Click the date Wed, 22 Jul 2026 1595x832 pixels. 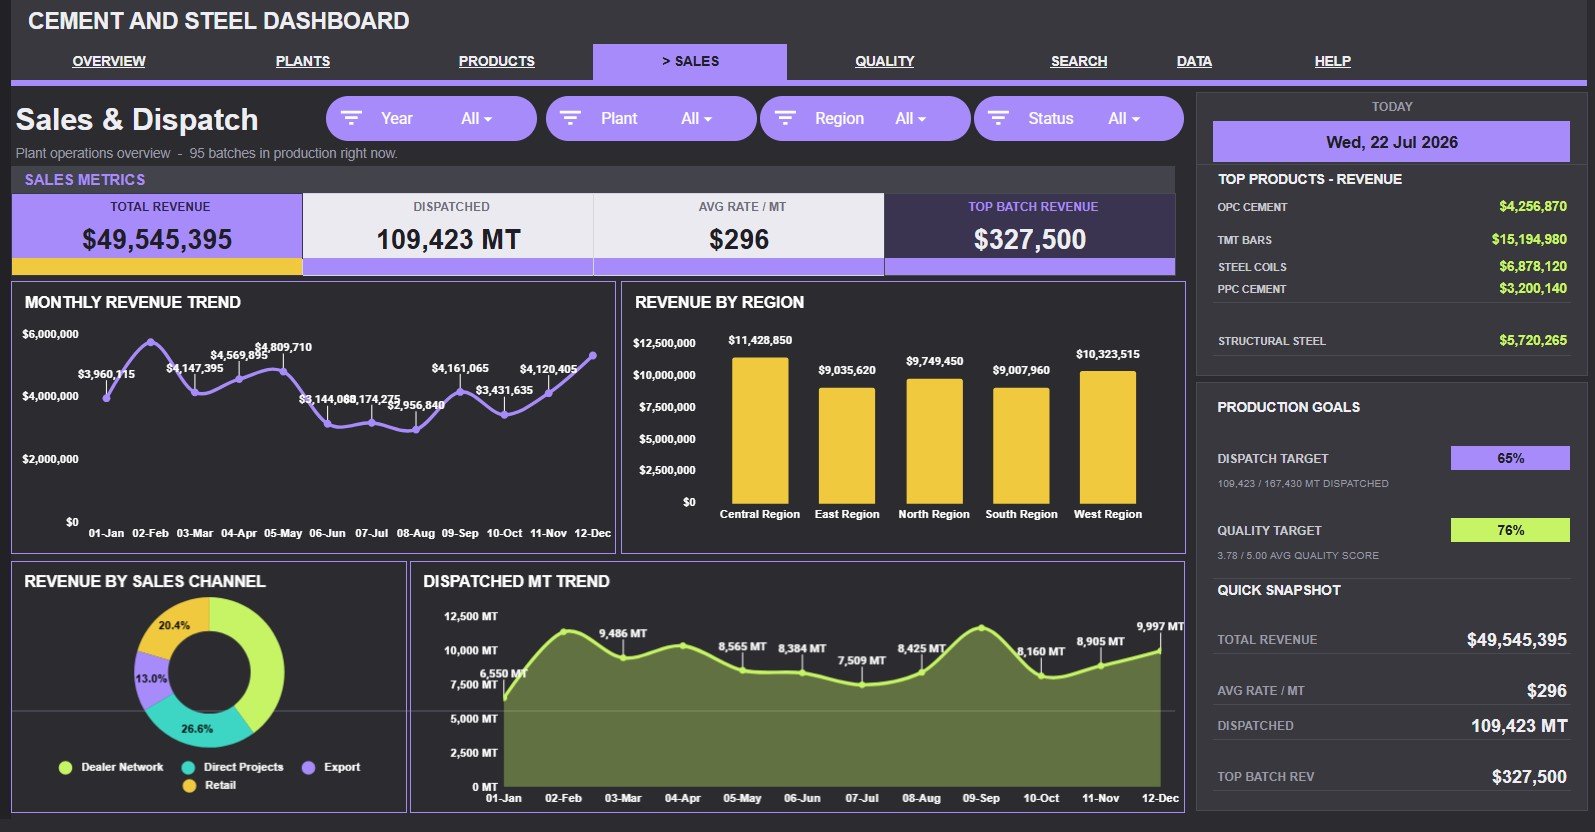(1392, 142)
